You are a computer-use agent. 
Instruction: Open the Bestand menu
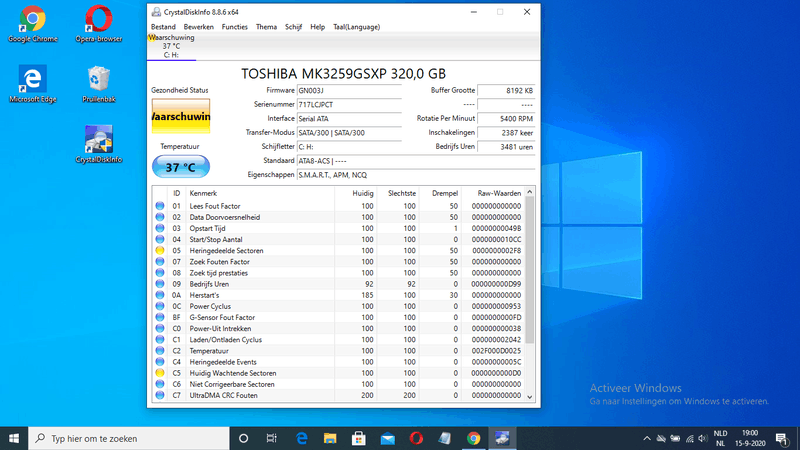(x=162, y=27)
